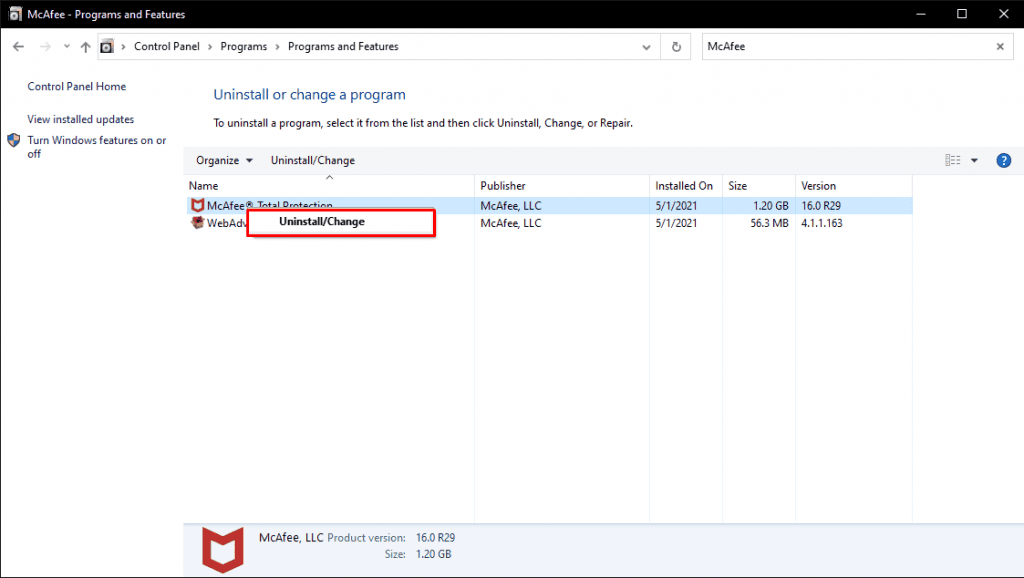1024x578 pixels.
Task: Click the Control Panel icon in address bar
Action: [x=106, y=46]
